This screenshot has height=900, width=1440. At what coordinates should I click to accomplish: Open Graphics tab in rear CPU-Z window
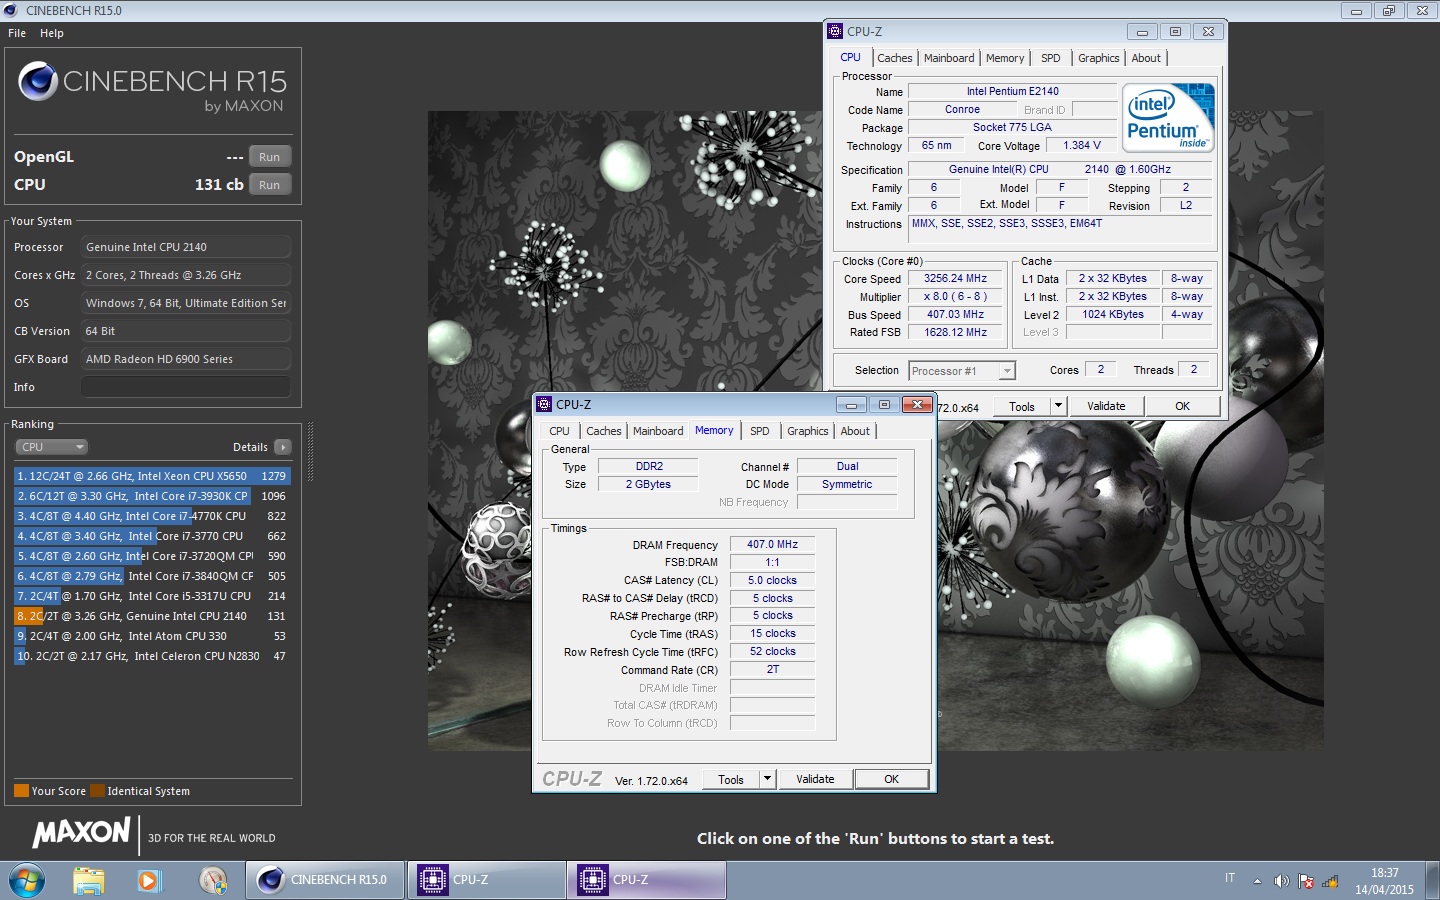[1098, 58]
